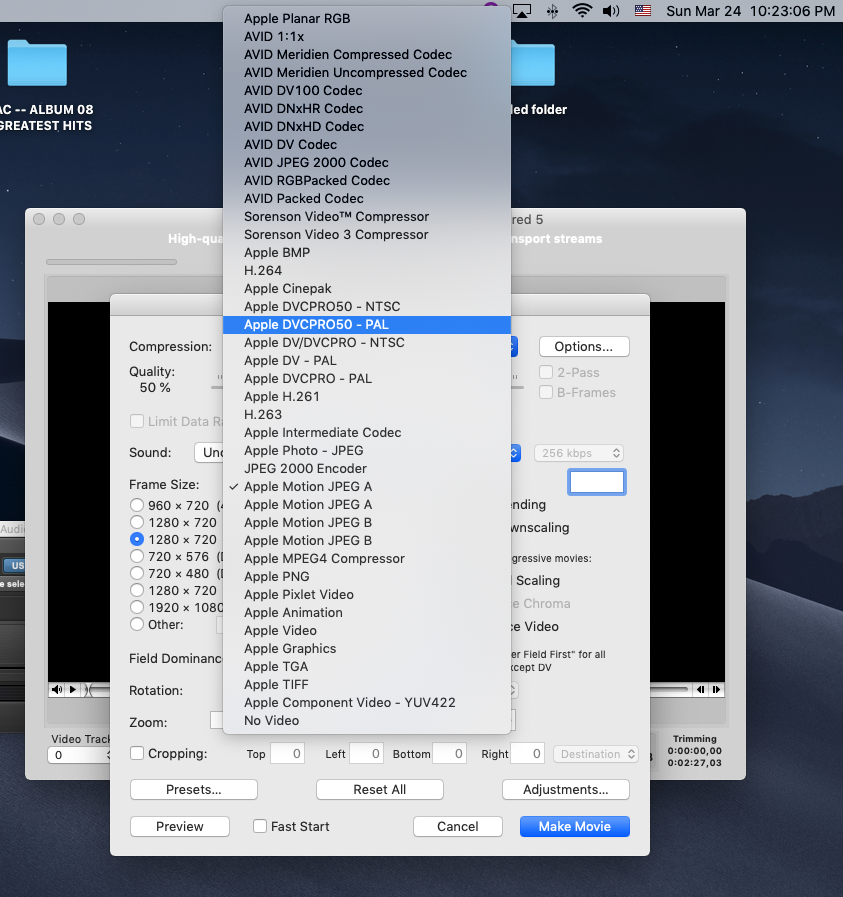843x897 pixels.
Task: Select AVID RGBPacked Codec
Action: point(367,181)
